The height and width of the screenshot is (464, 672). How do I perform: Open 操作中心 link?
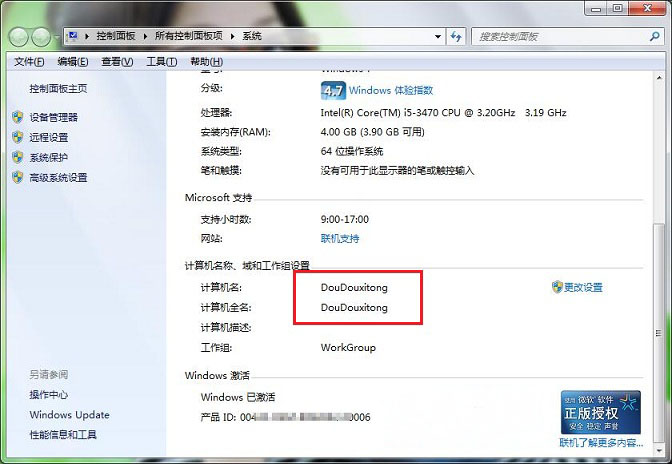[48, 394]
